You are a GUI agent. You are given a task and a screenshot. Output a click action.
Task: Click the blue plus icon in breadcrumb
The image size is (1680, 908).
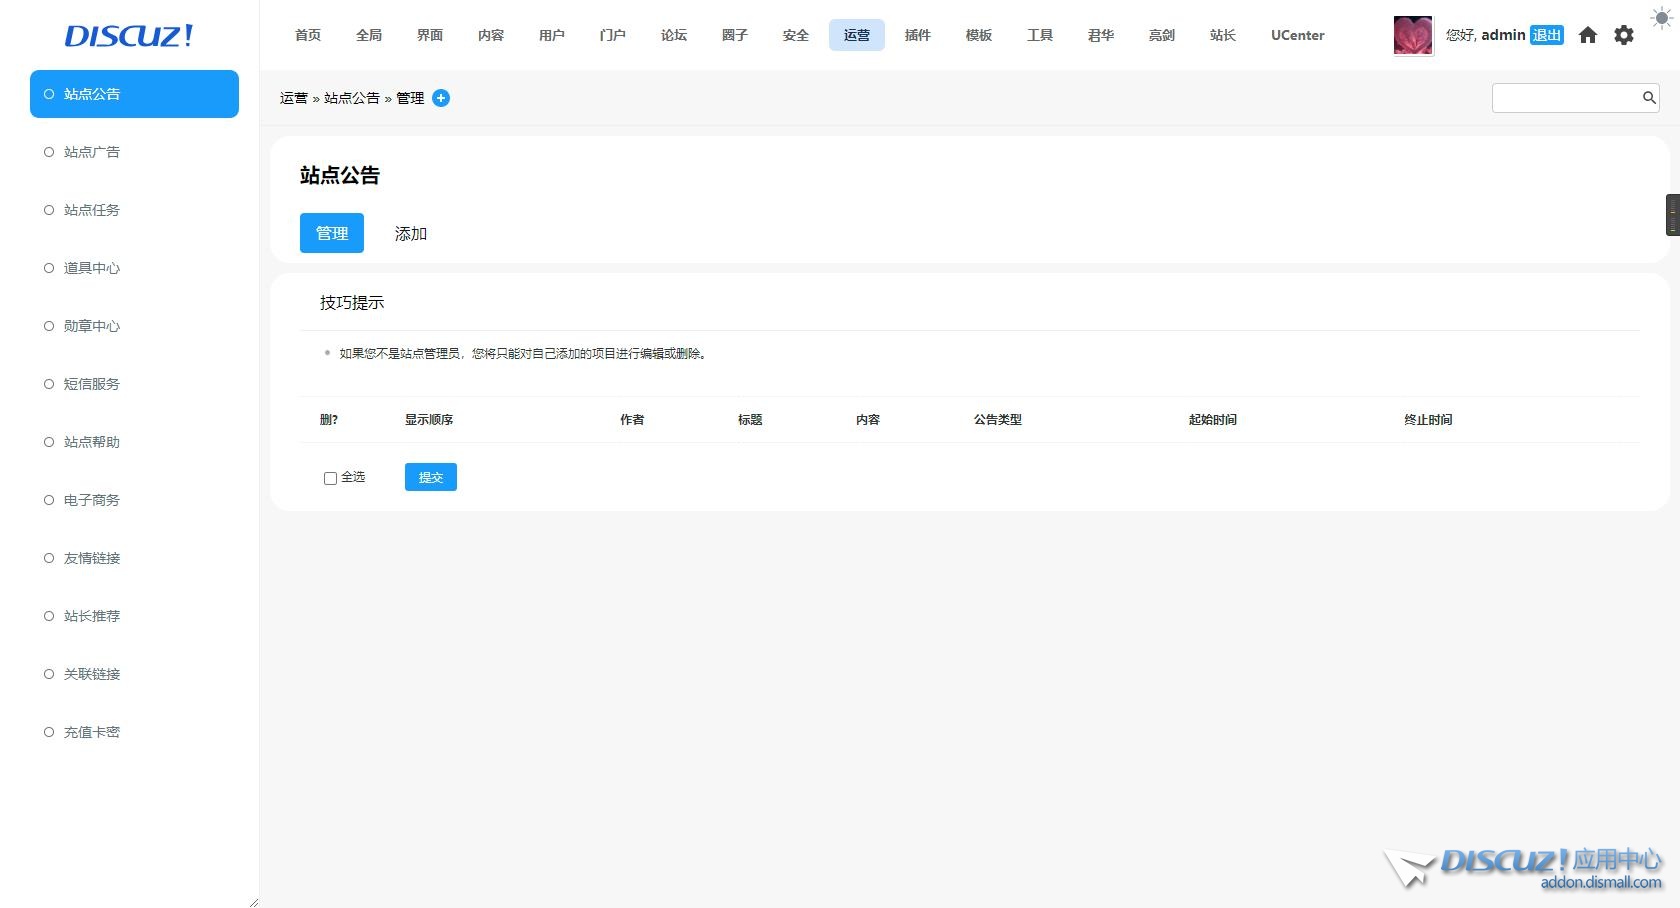tap(441, 98)
